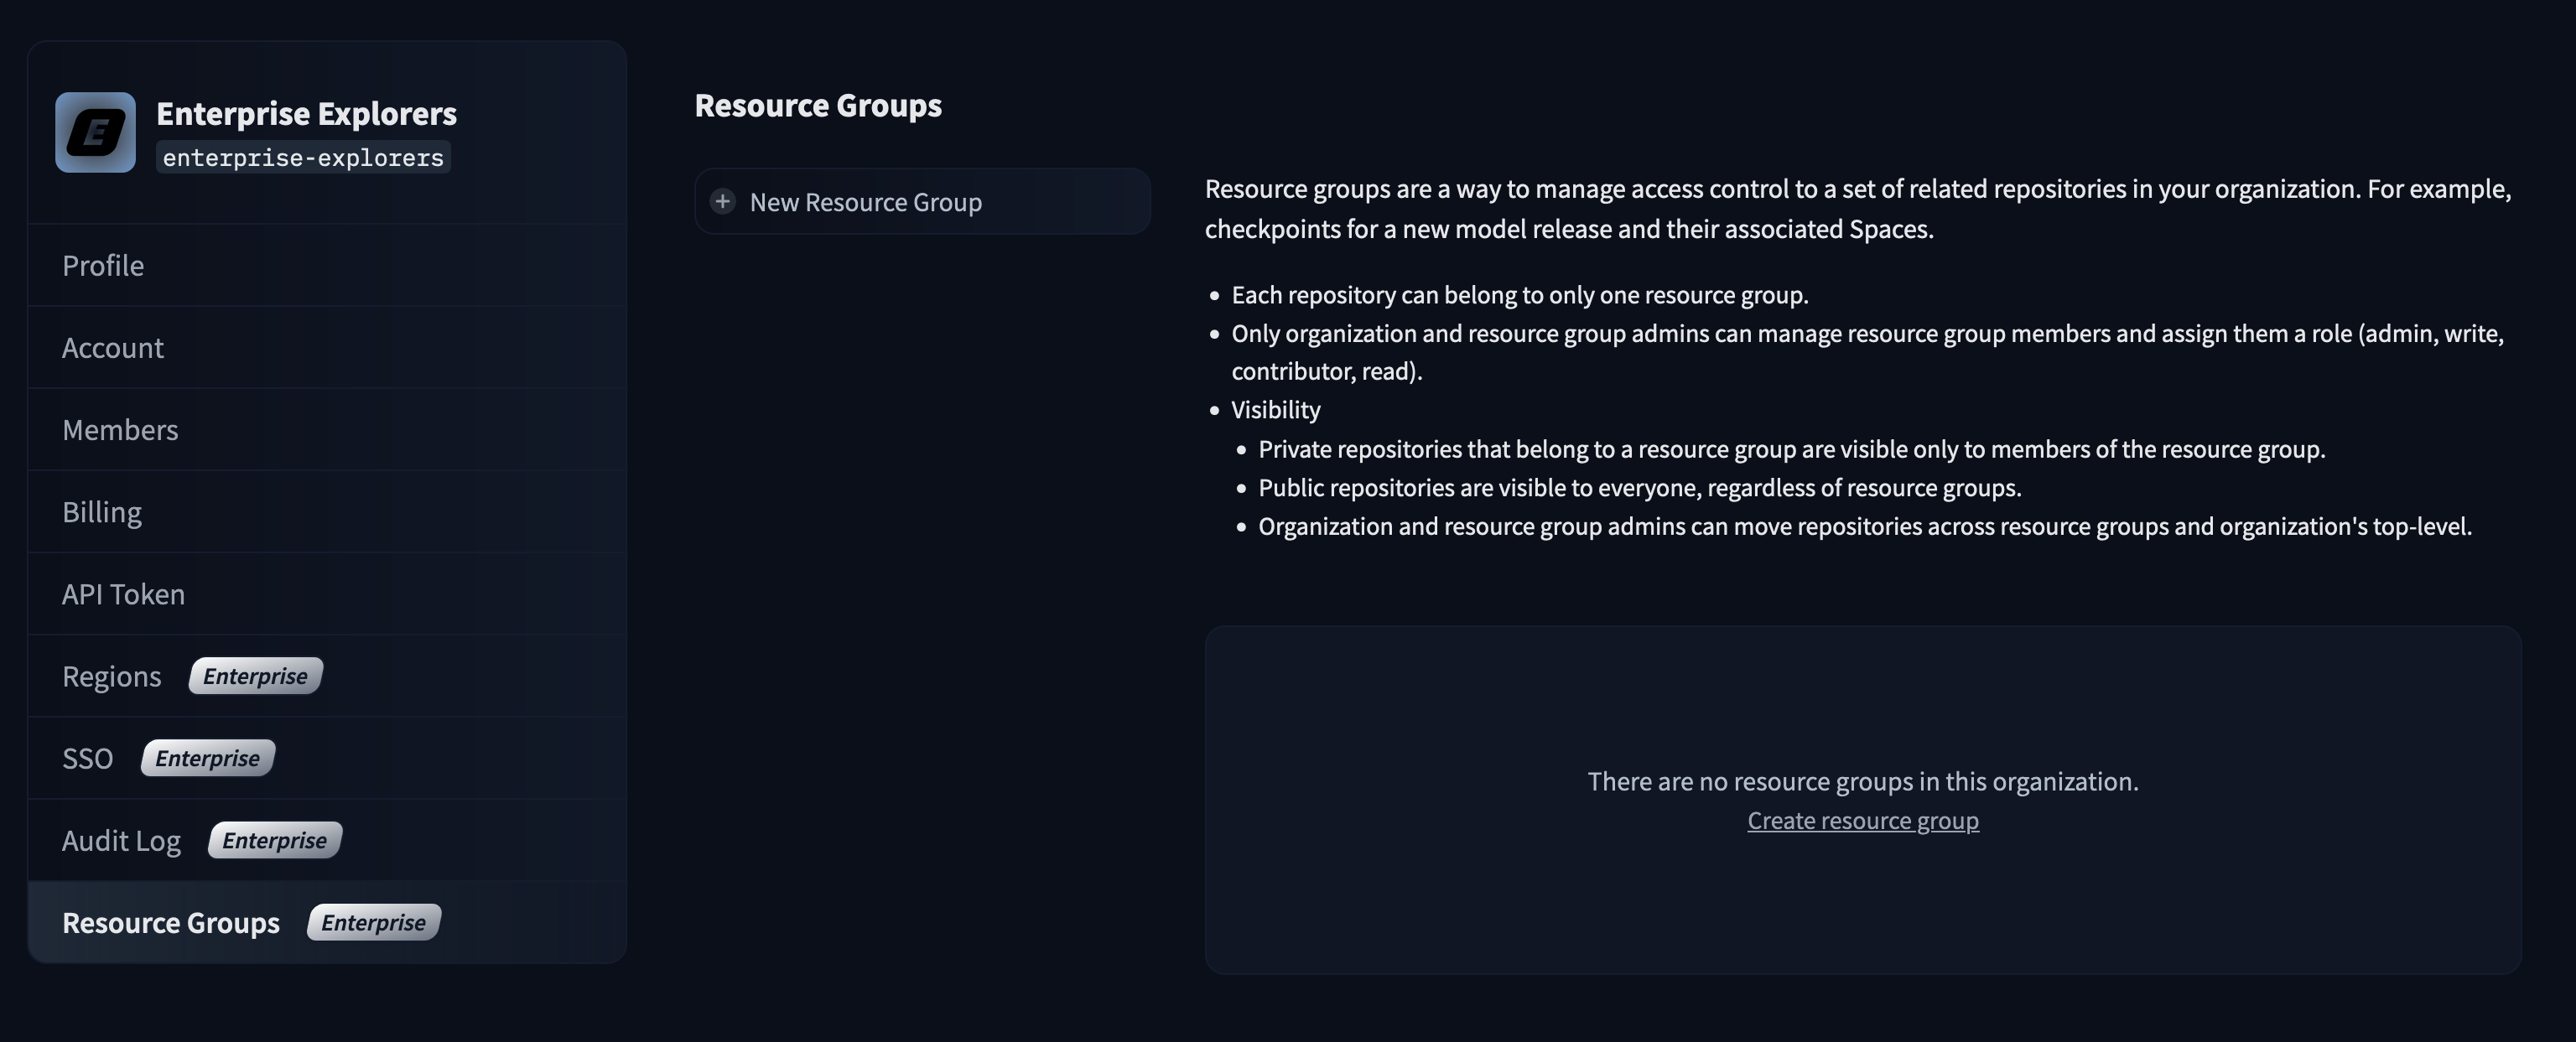
Task: Click the Enterprise badge beside Audit Log
Action: tap(274, 840)
